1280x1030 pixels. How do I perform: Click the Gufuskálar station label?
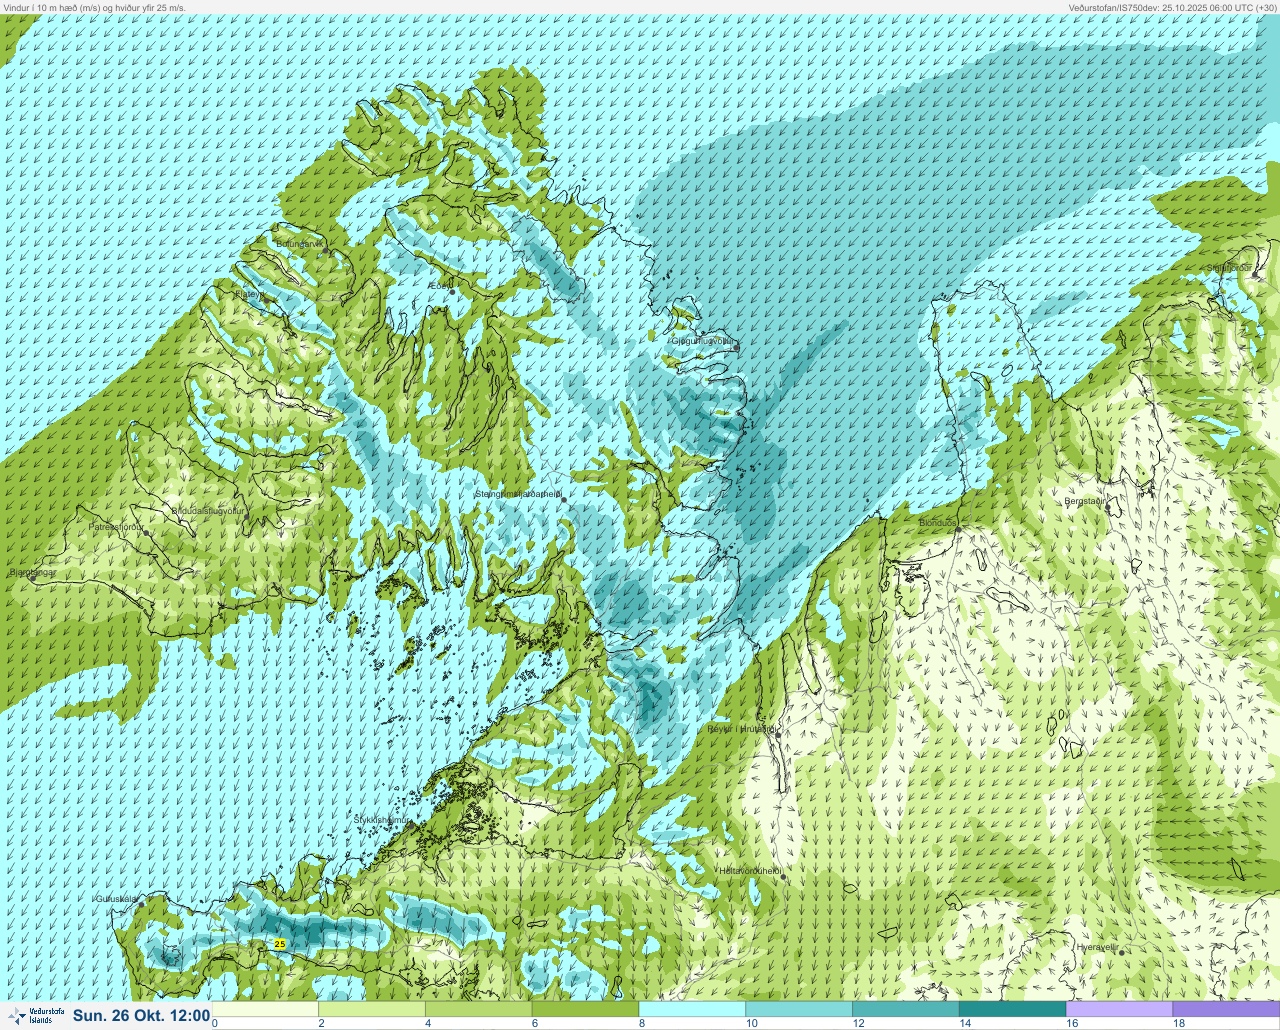click(115, 899)
